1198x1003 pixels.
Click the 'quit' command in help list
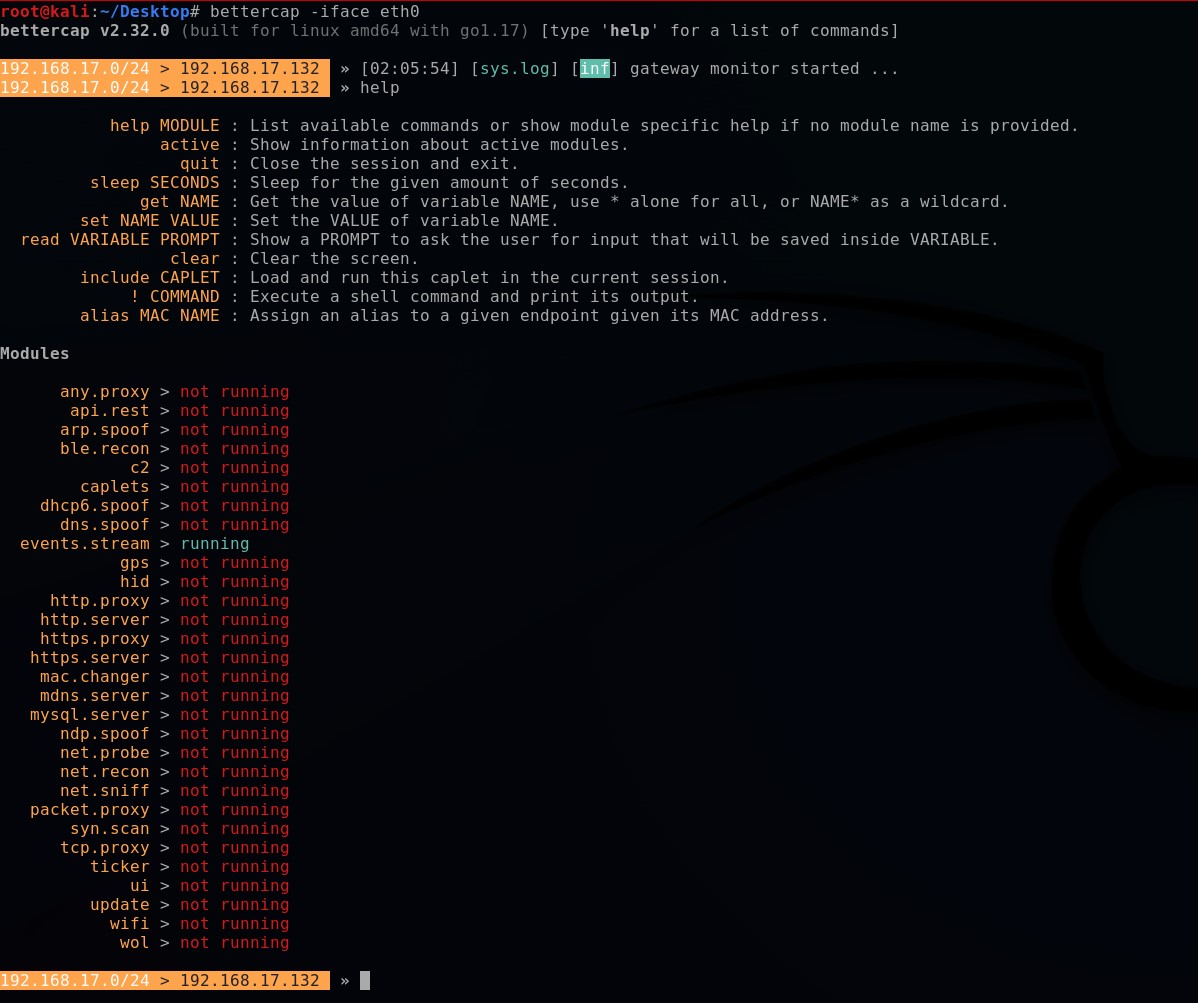(199, 164)
